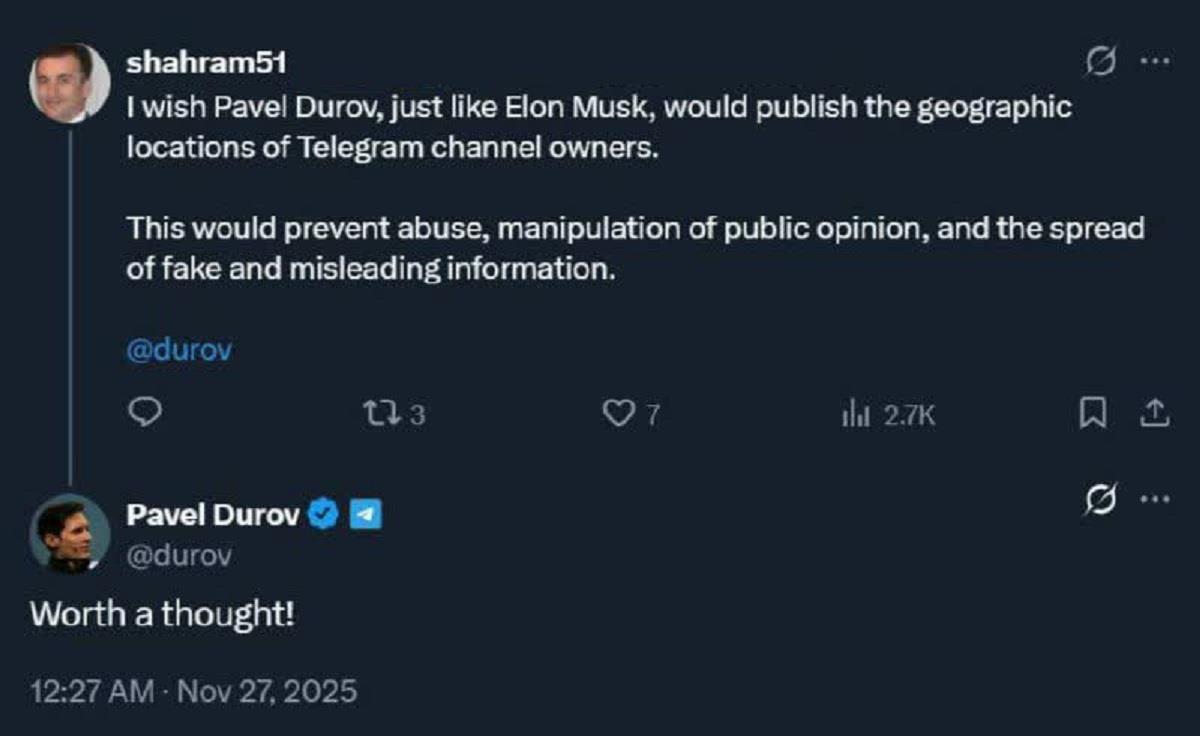This screenshot has width=1200, height=736.
Task: Open Grok icon on shahram51's post
Action: (1101, 62)
